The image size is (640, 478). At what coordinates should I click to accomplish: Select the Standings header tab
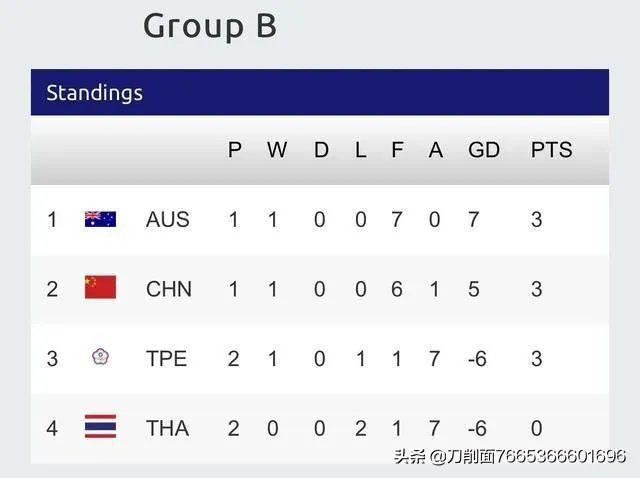[x=95, y=93]
